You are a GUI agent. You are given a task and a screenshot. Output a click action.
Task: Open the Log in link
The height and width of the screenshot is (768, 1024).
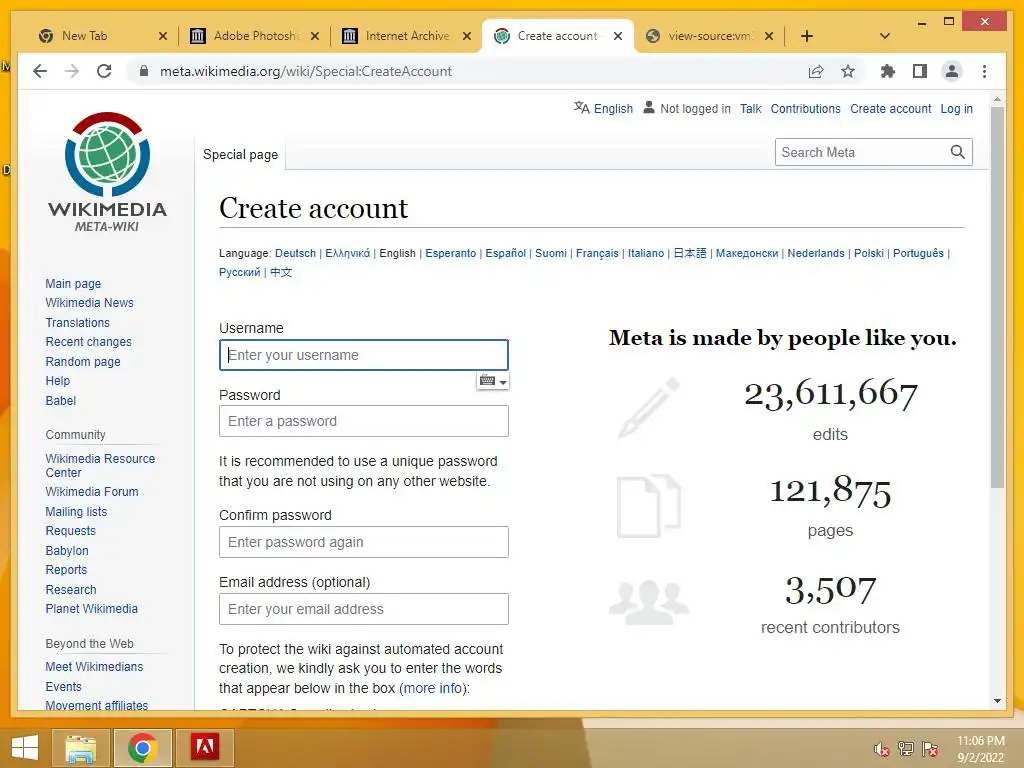[956, 108]
